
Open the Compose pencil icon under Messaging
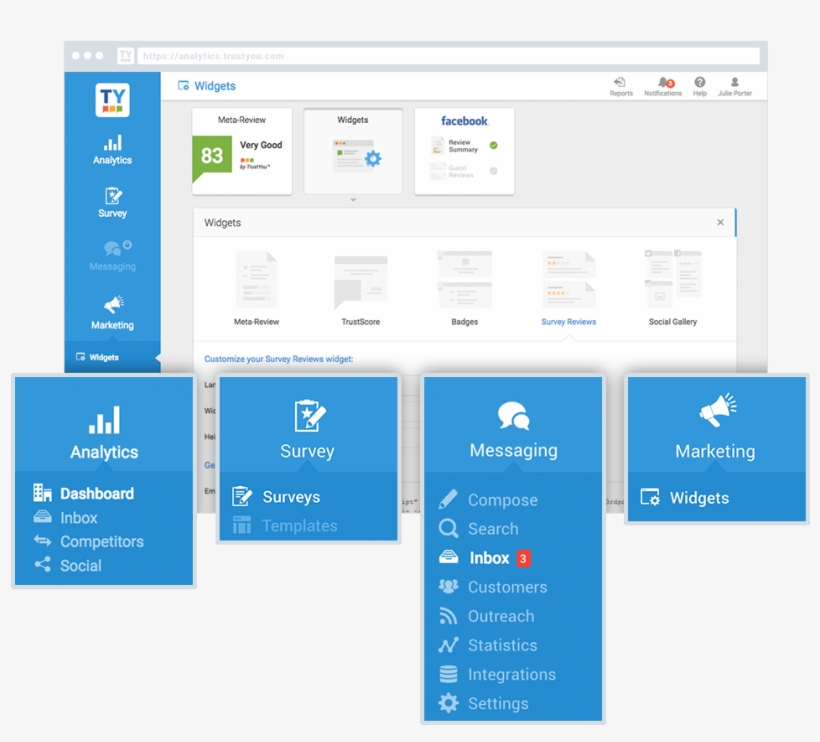pos(450,499)
